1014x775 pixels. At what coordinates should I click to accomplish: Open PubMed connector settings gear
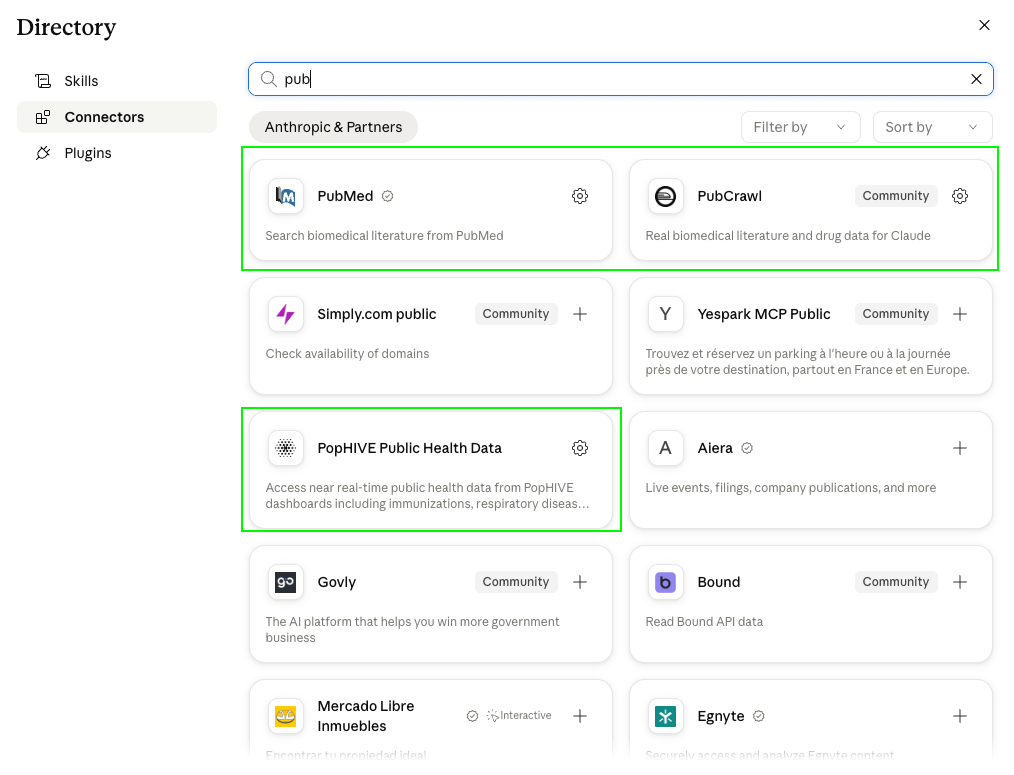[x=580, y=196]
